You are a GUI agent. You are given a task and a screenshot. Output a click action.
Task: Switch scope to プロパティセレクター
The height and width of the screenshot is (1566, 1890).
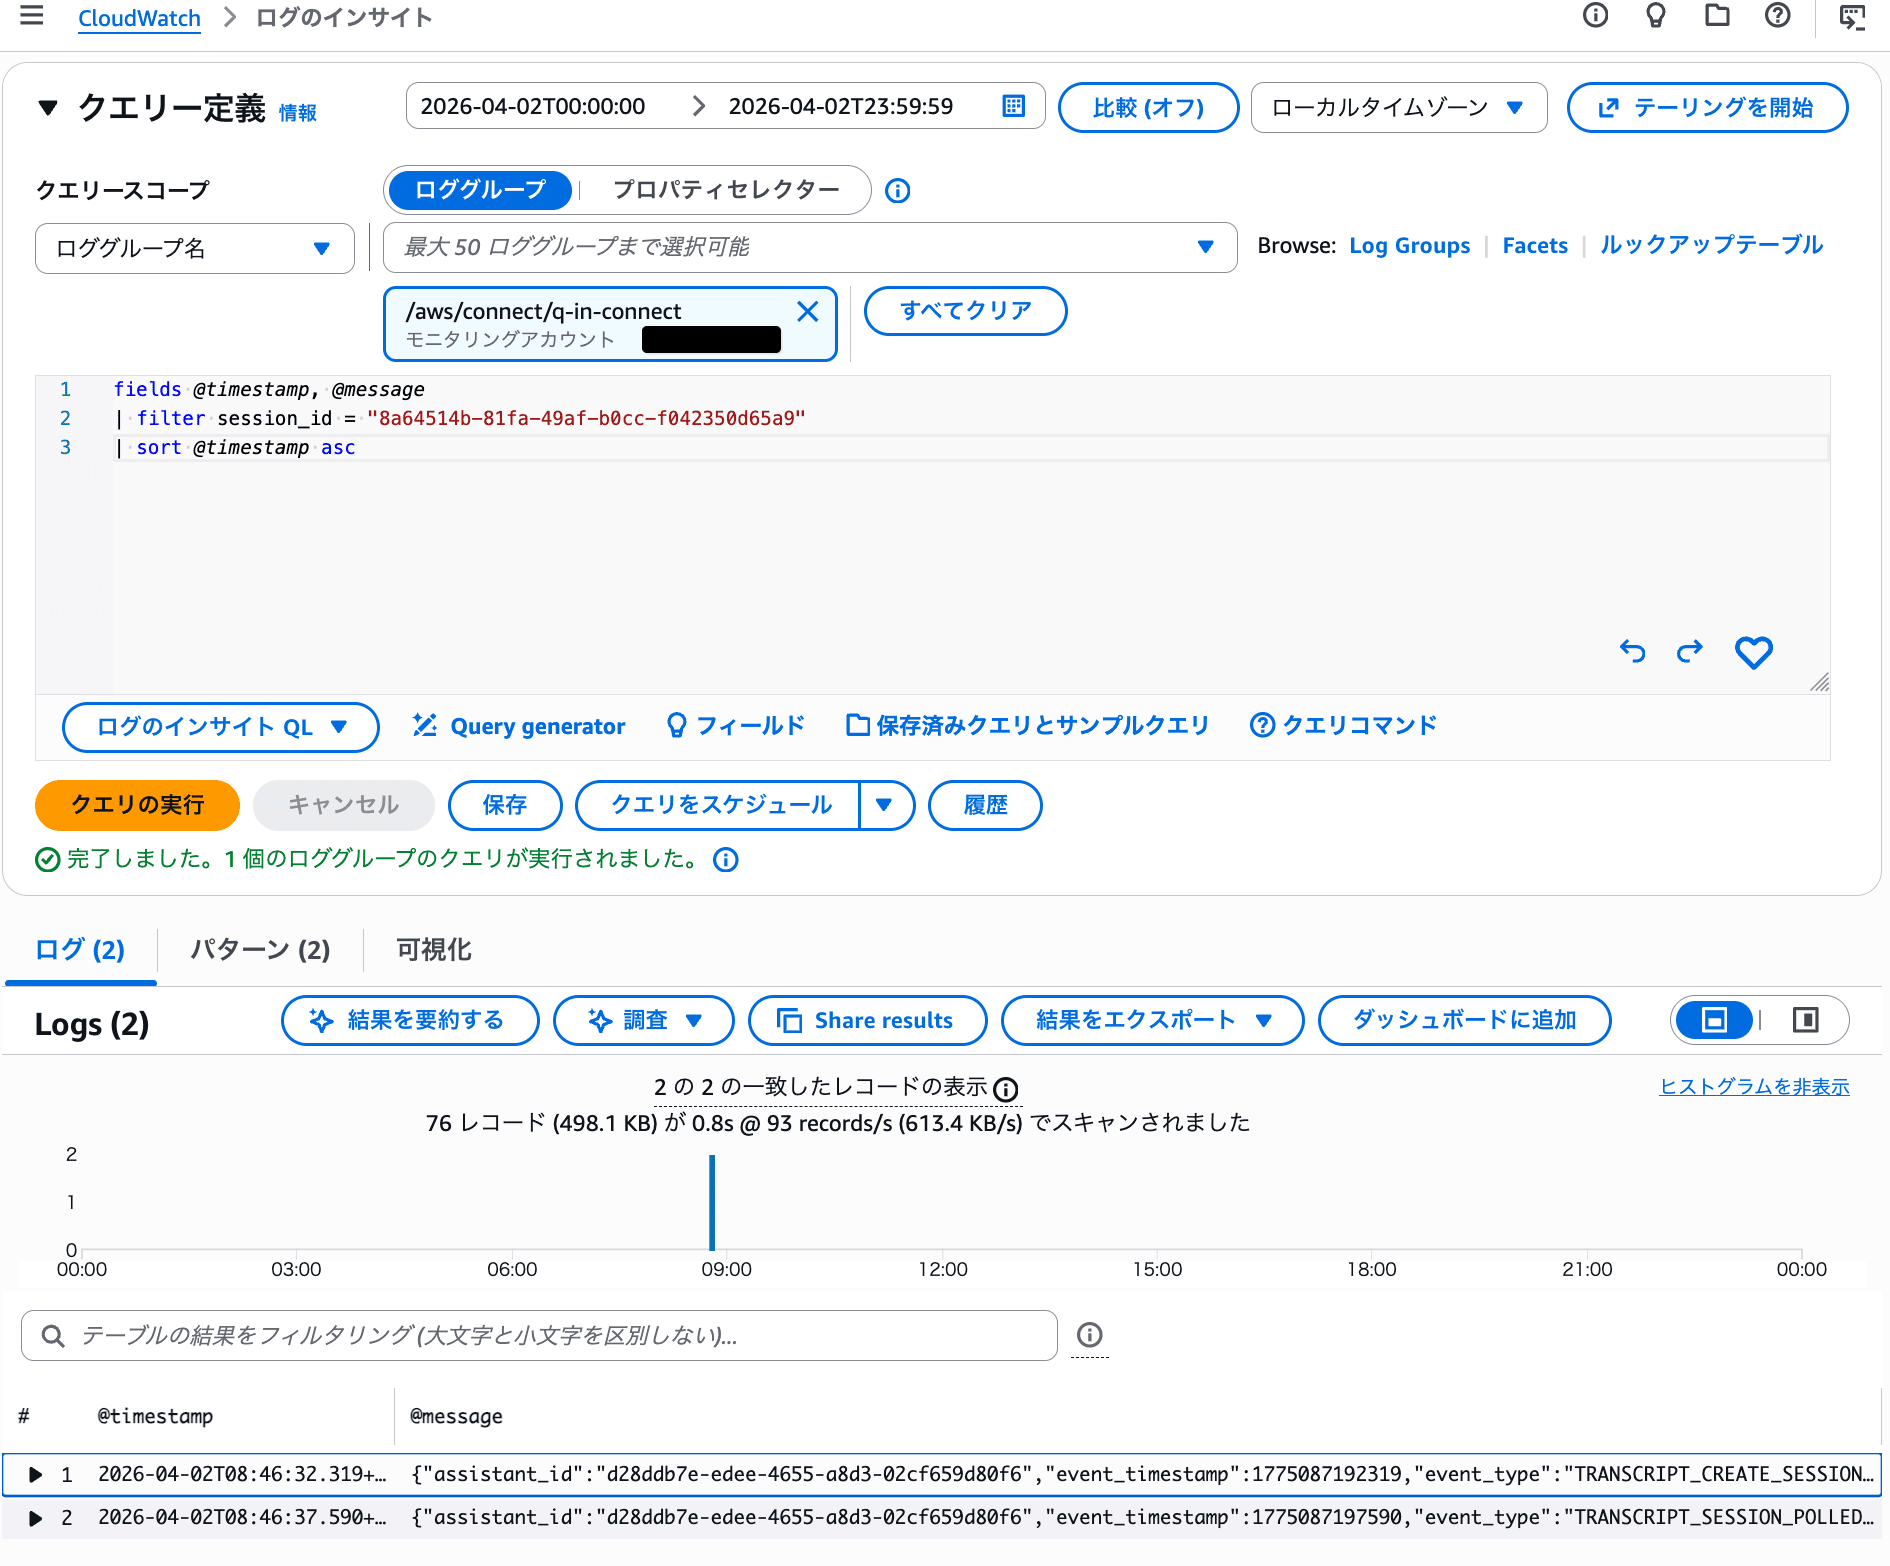[x=726, y=190]
